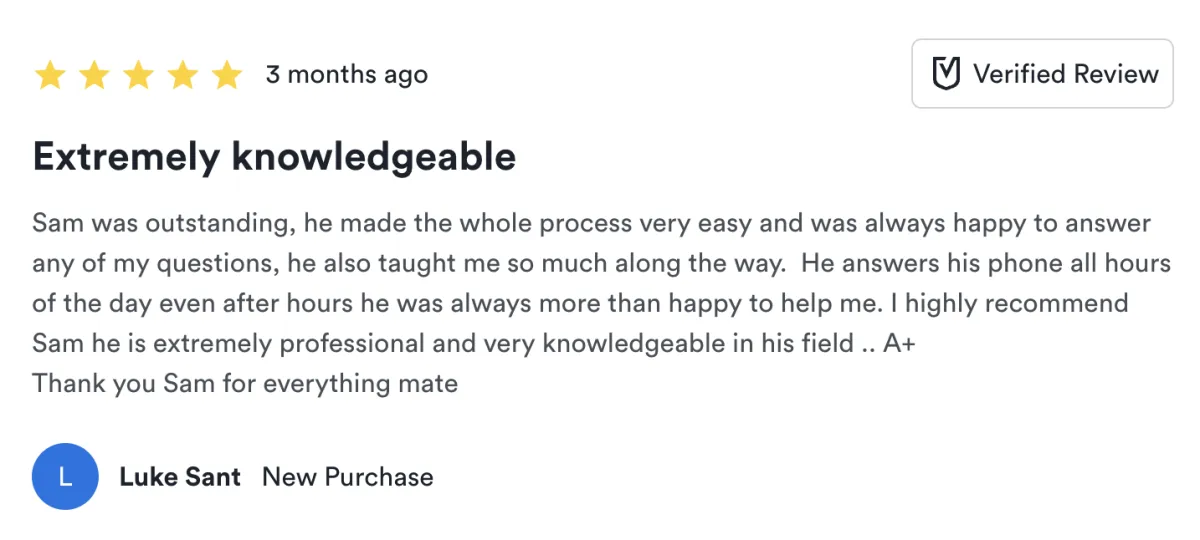Click the Verified Review text label
The width and height of the screenshot is (1200, 540).
[1065, 74]
